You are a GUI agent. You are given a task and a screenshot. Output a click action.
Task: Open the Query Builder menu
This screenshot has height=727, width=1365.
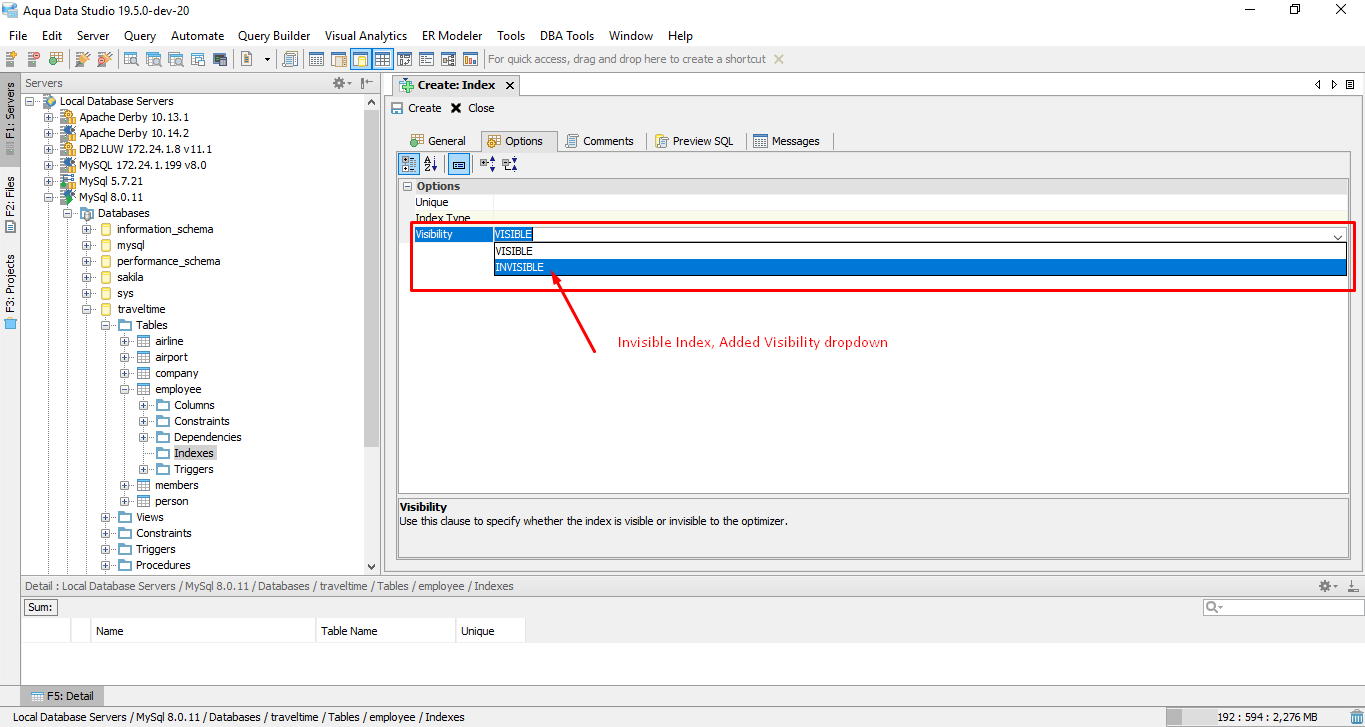(274, 35)
